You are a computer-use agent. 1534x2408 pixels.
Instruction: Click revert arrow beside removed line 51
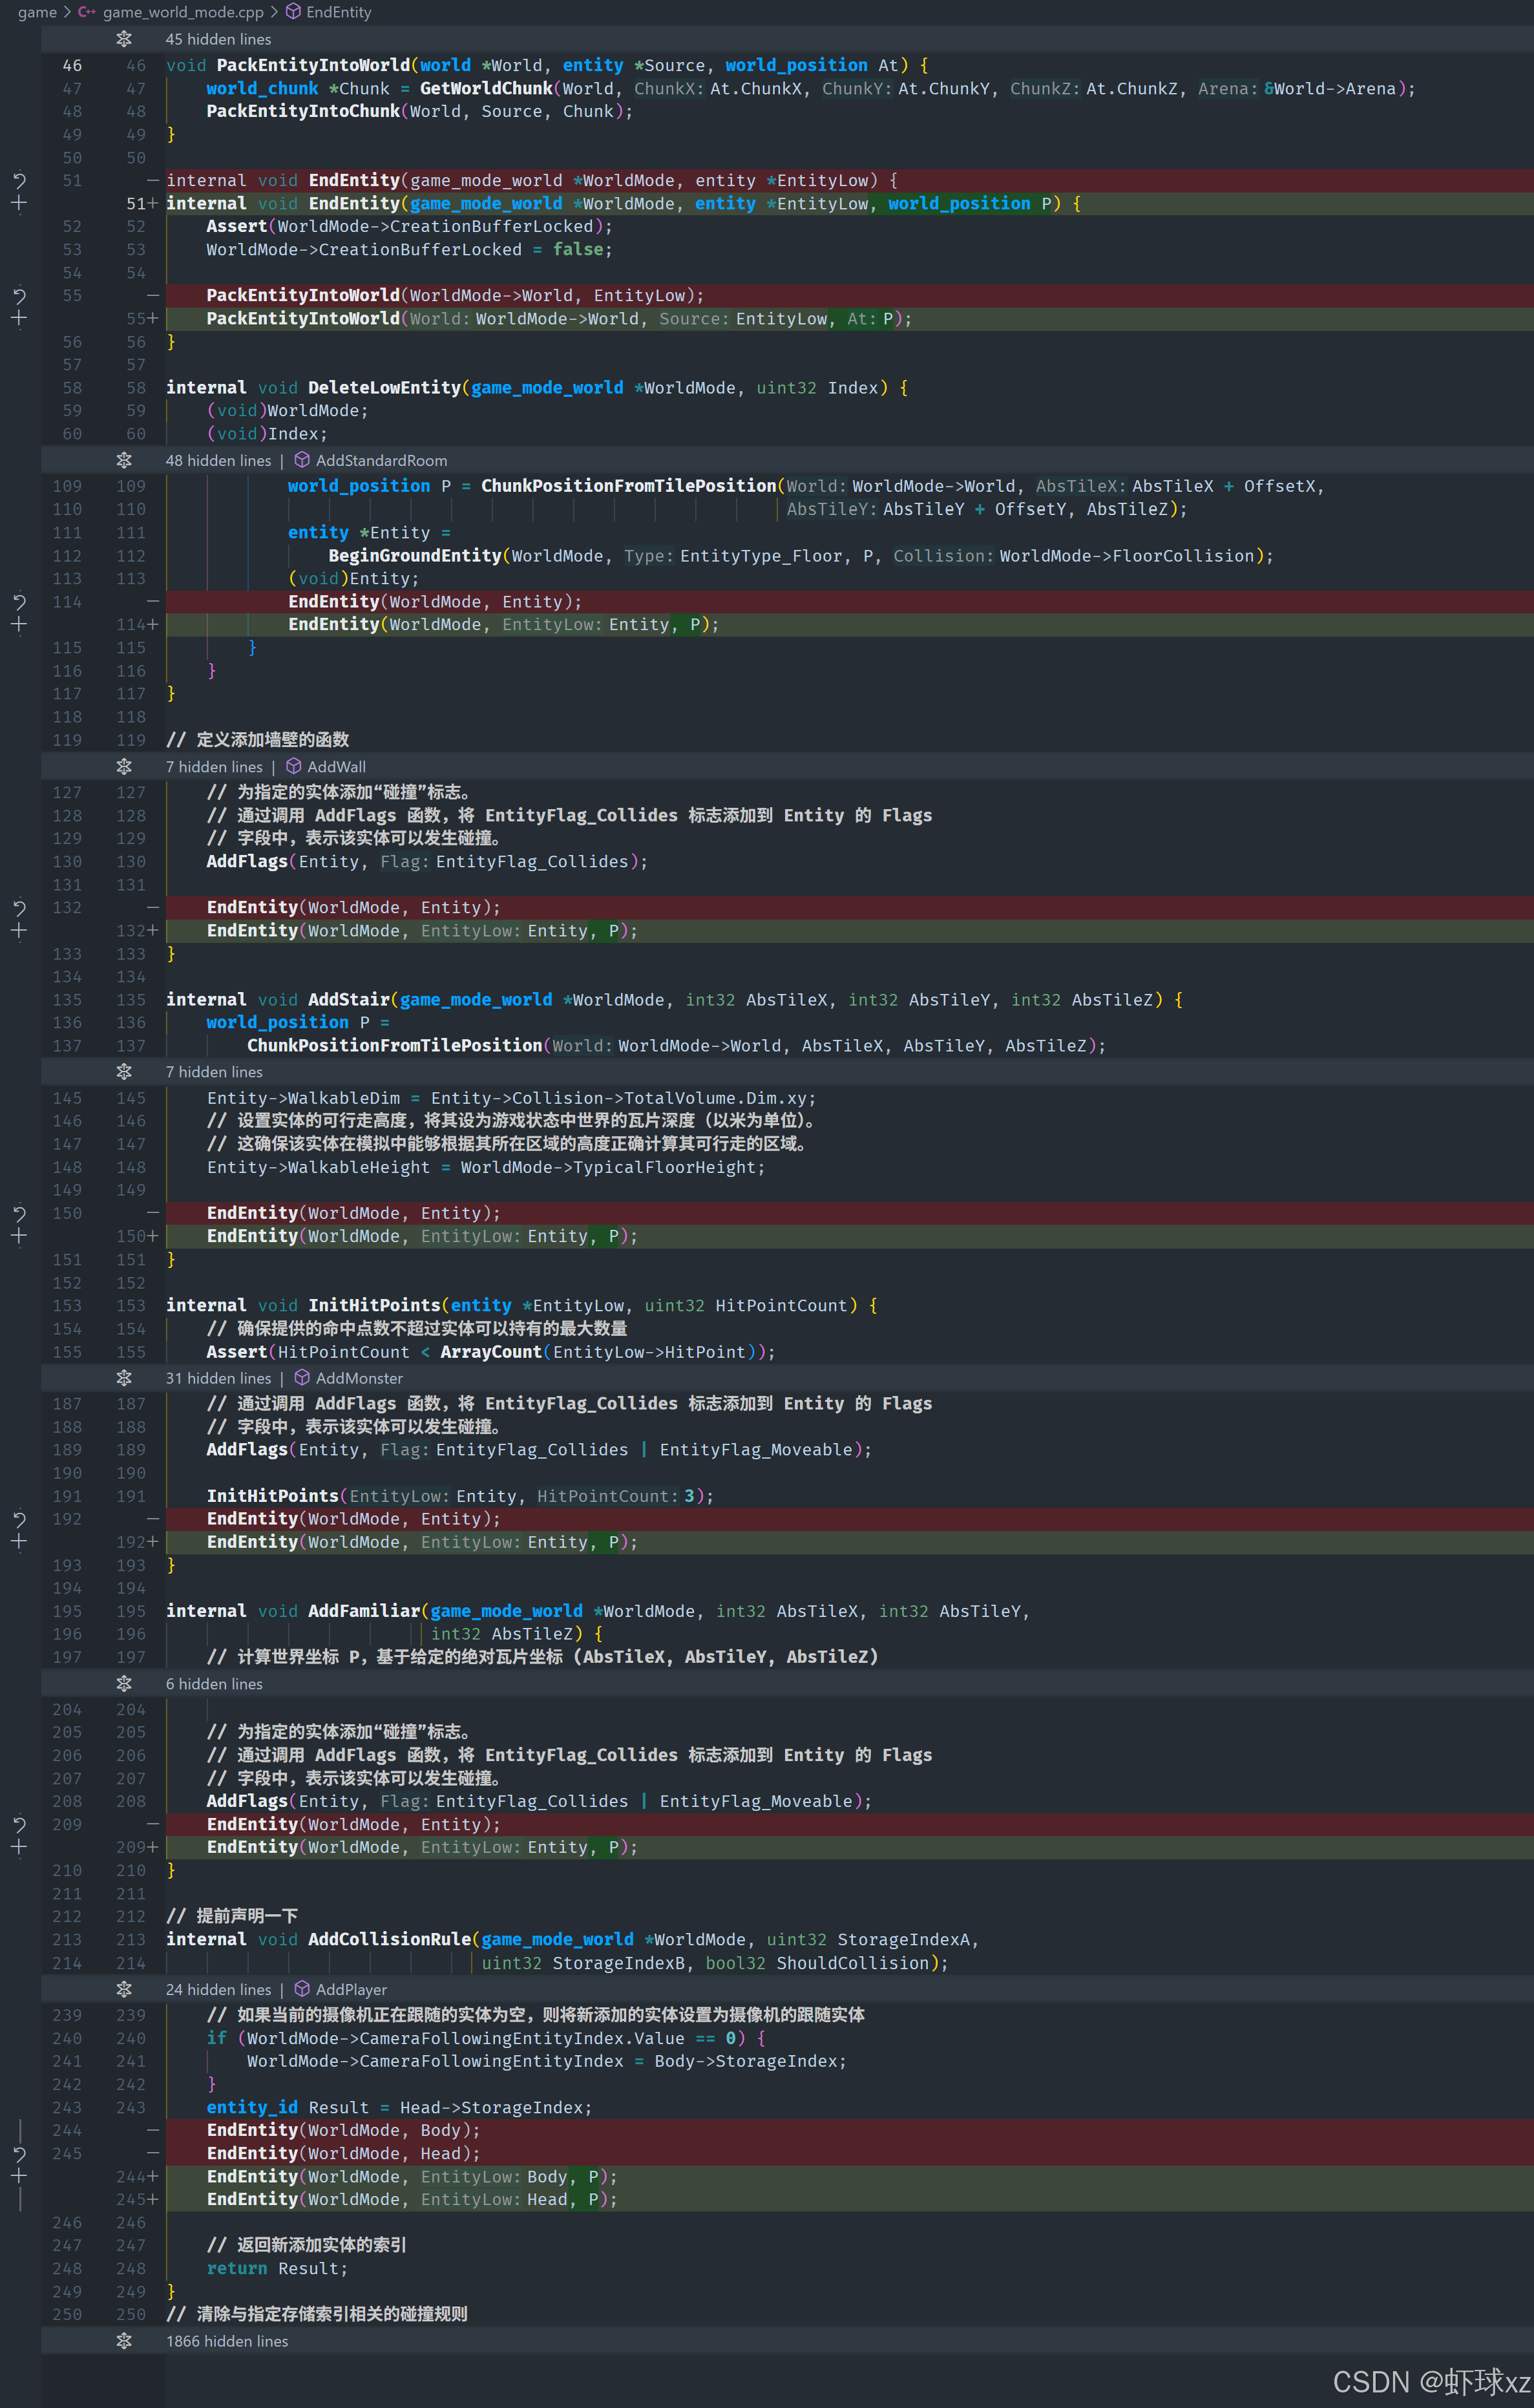[19, 181]
